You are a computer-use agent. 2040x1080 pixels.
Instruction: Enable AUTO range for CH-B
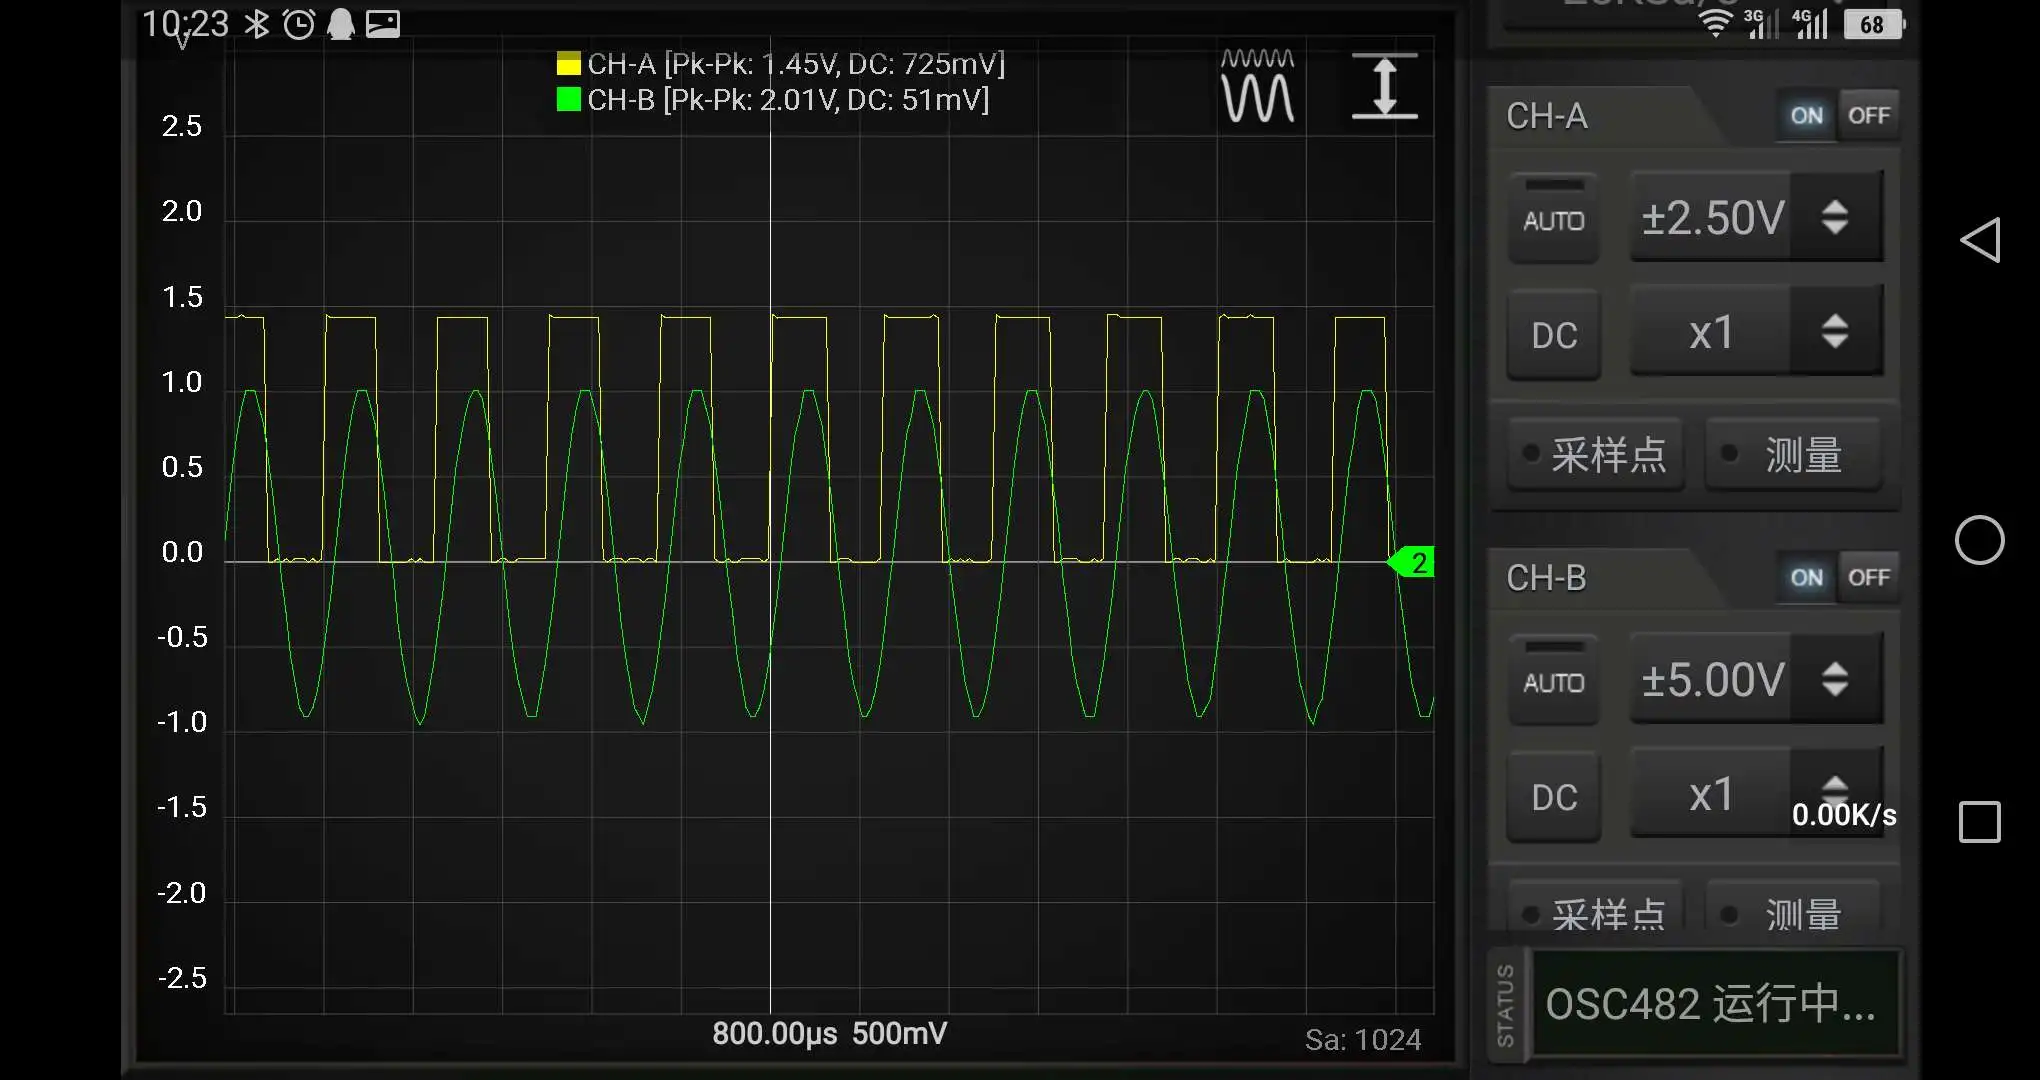pyautogui.click(x=1554, y=680)
